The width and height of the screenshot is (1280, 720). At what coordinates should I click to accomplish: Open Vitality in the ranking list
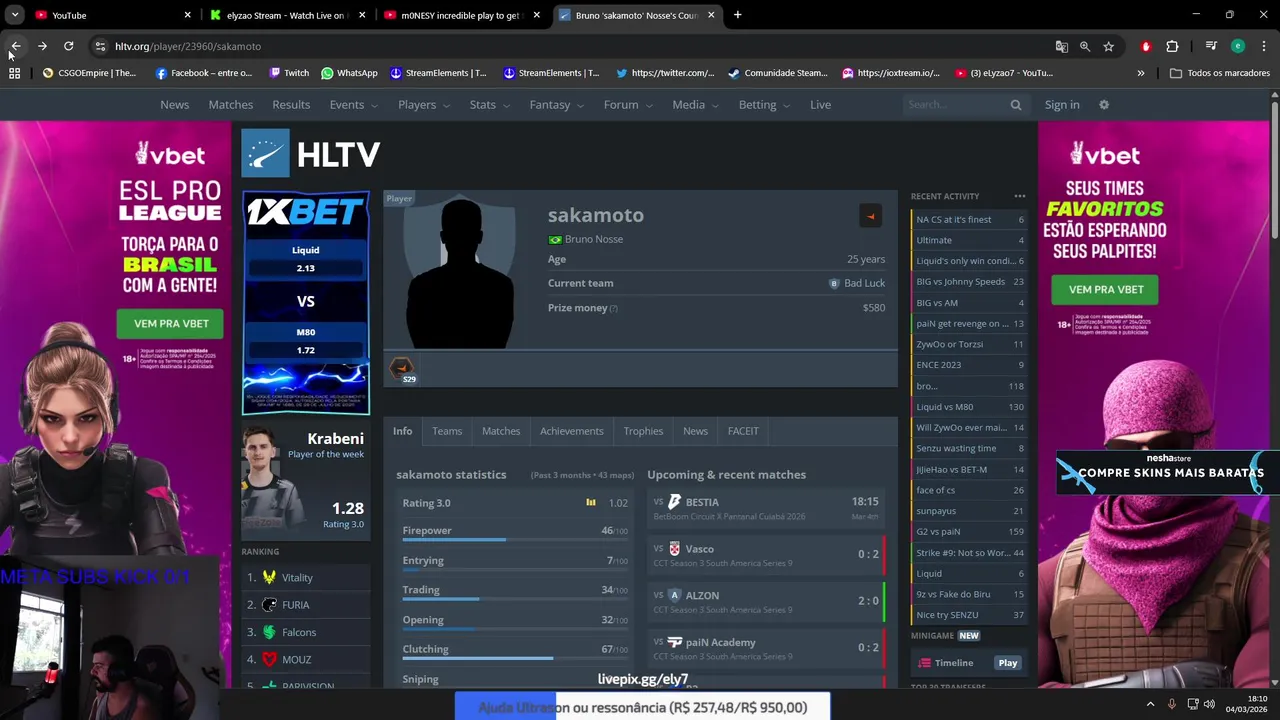[297, 578]
